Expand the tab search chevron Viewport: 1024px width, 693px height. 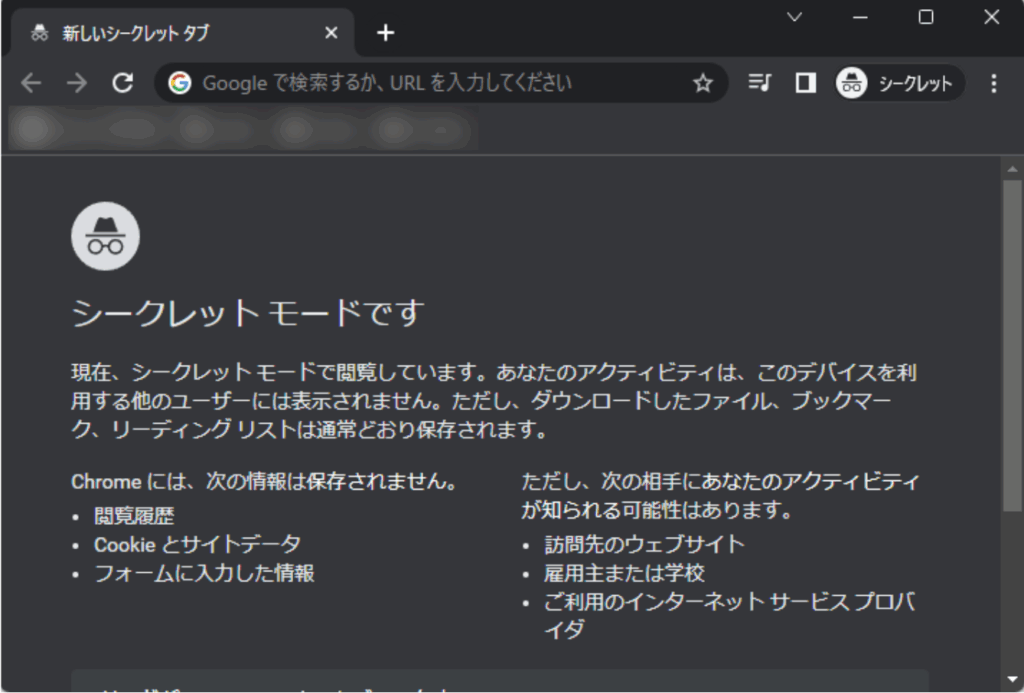click(x=795, y=17)
